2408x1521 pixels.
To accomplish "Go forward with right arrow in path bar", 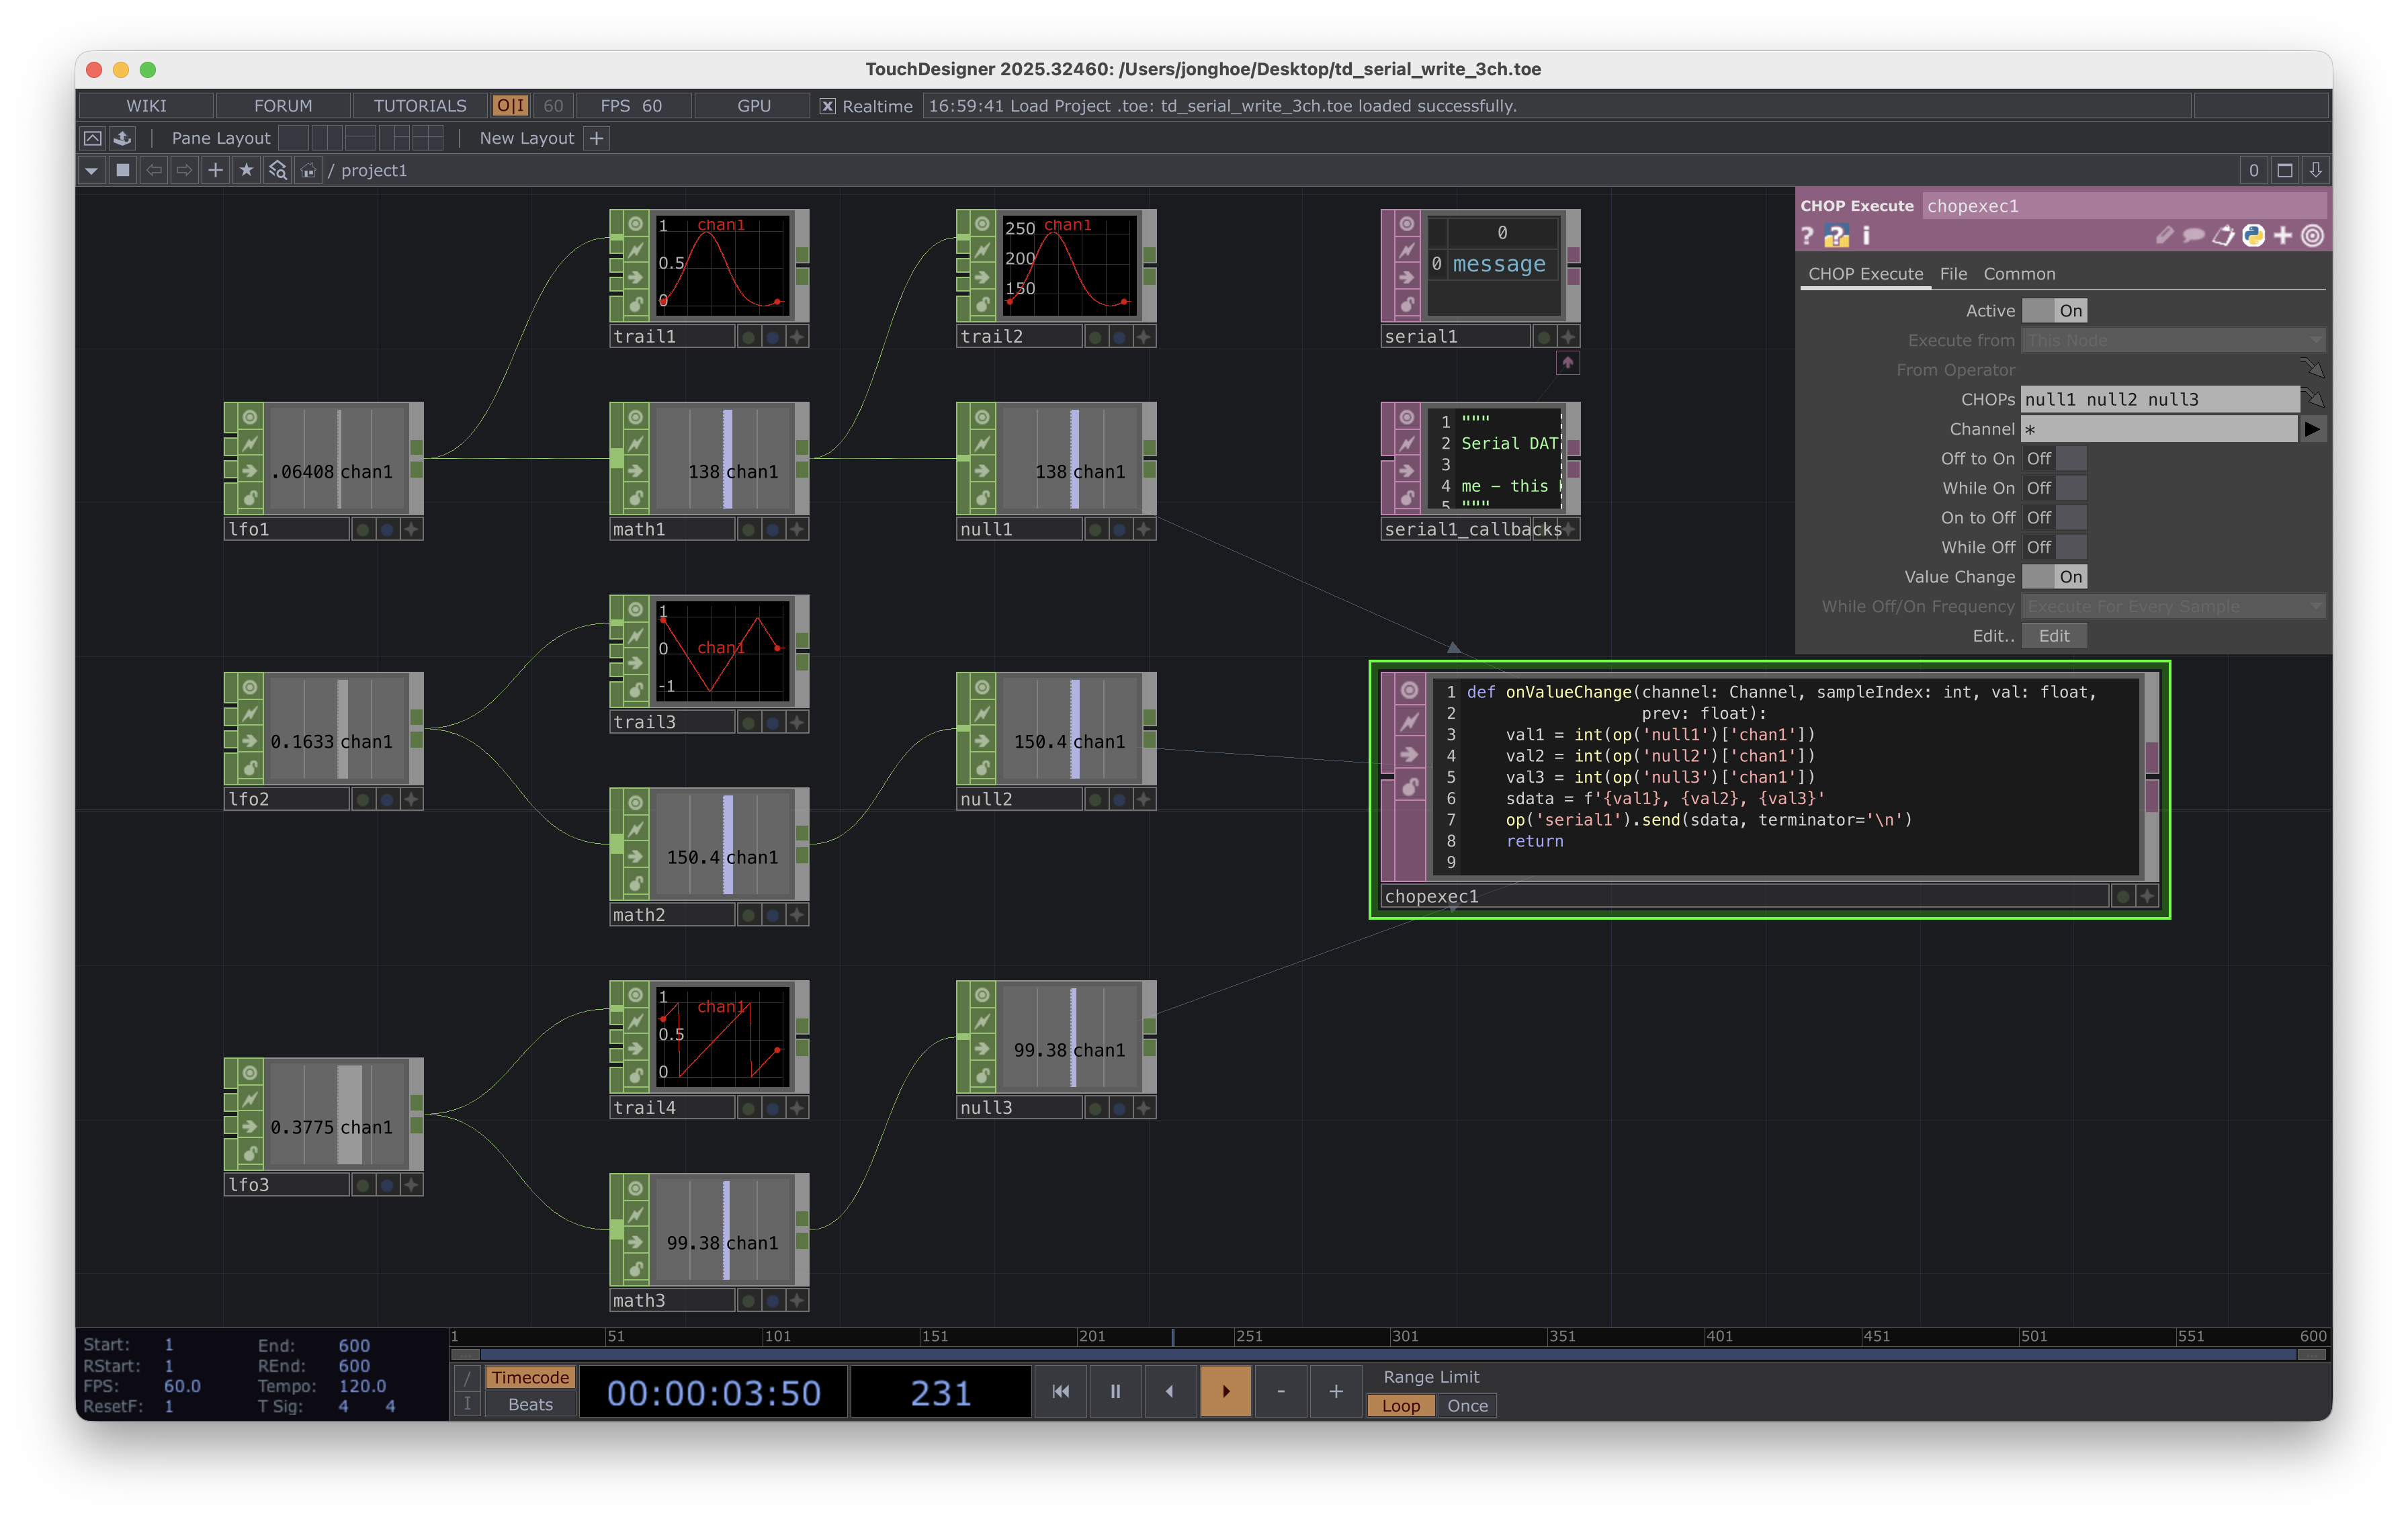I will pyautogui.click(x=185, y=170).
